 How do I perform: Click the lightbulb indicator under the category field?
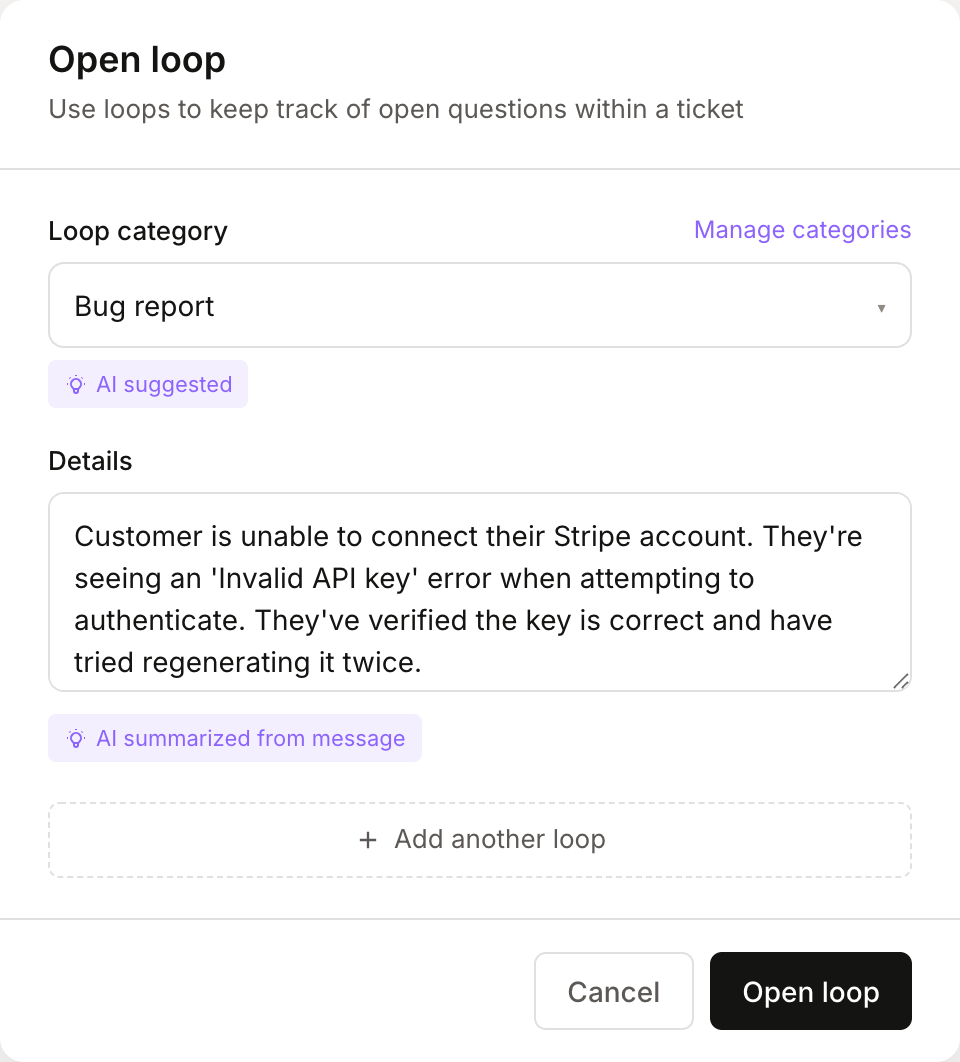tap(76, 384)
